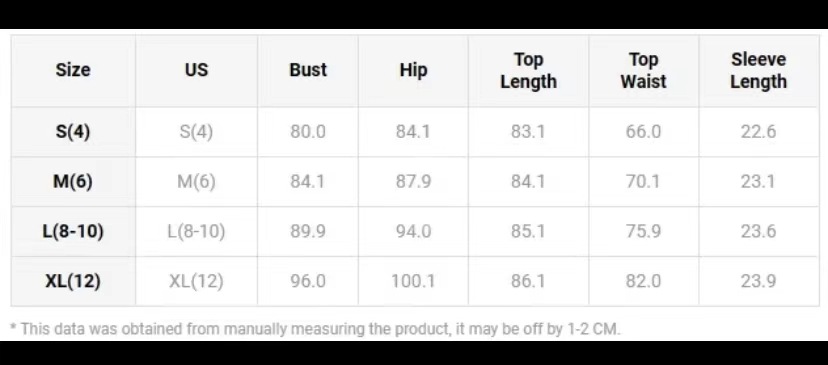
Task: Select the US column header
Action: [196, 70]
